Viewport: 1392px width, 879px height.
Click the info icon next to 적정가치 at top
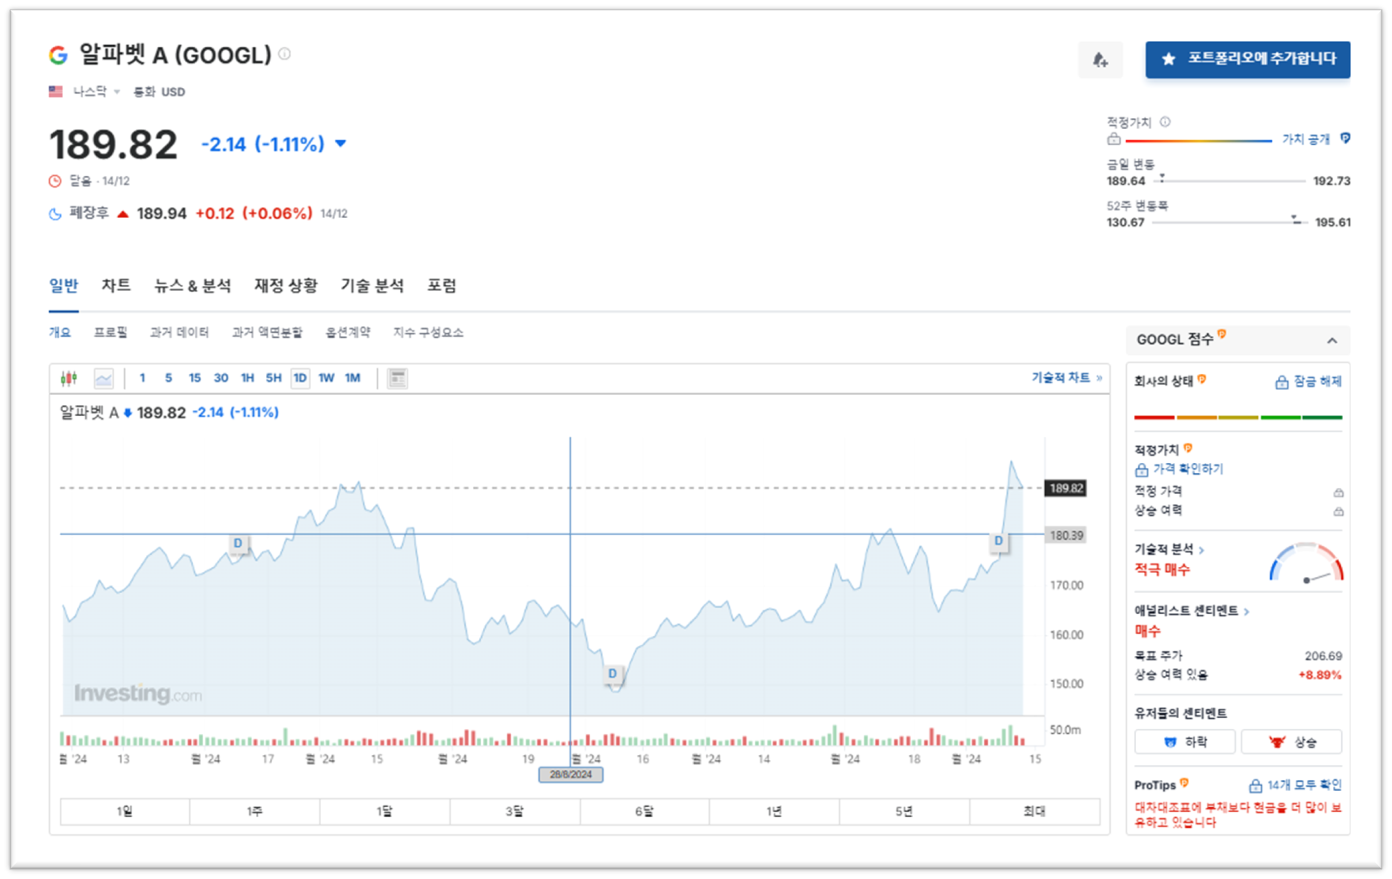pos(1165,122)
